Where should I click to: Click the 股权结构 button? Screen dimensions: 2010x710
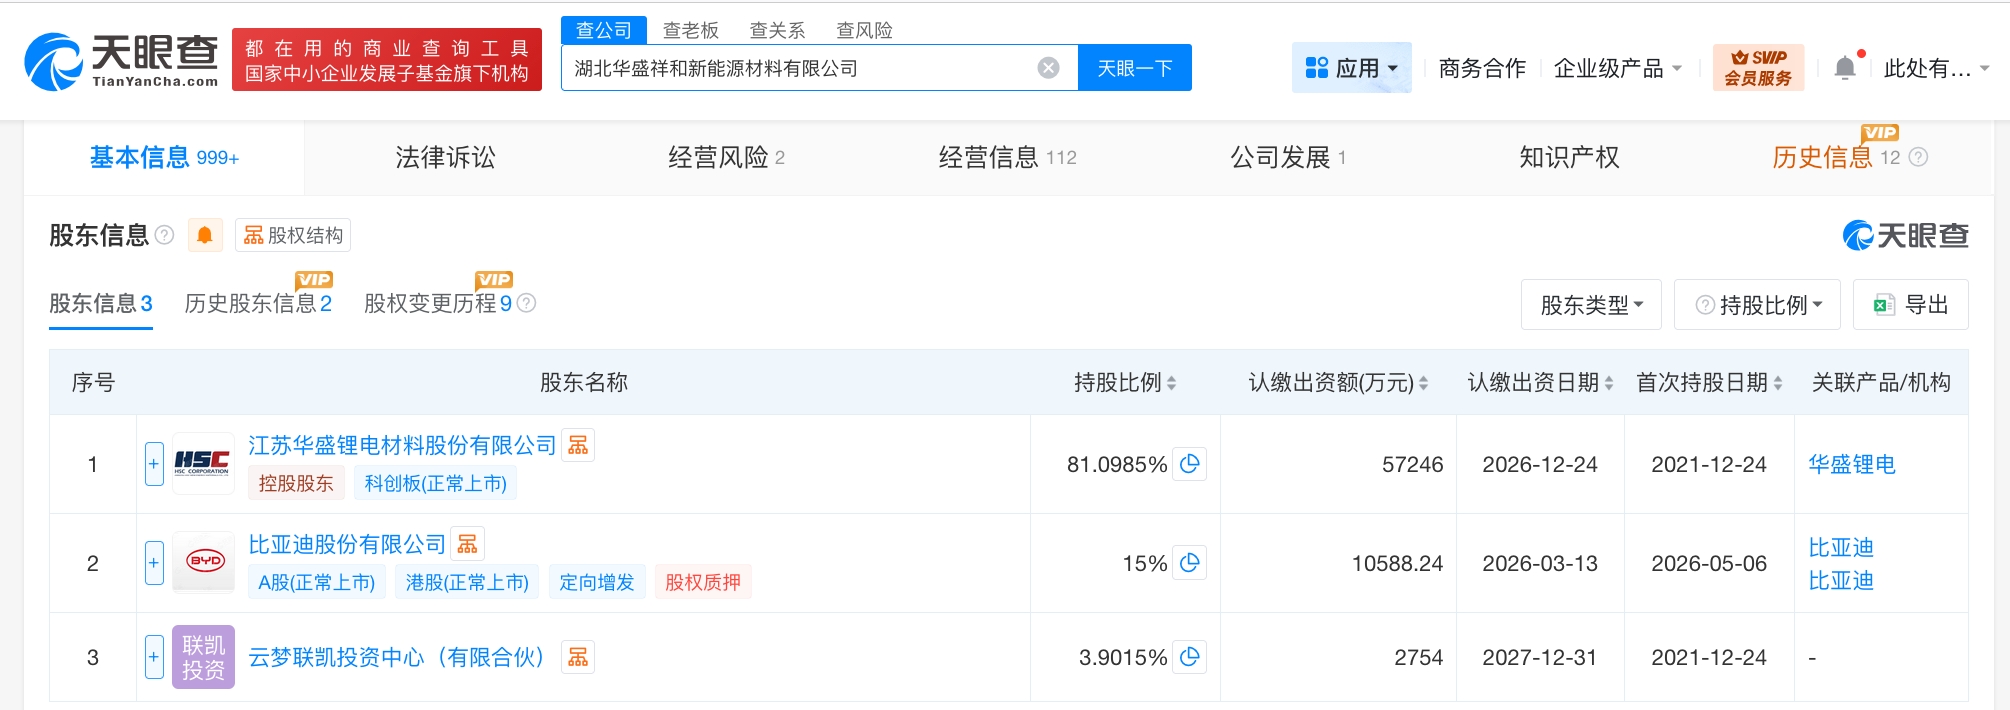point(293,235)
